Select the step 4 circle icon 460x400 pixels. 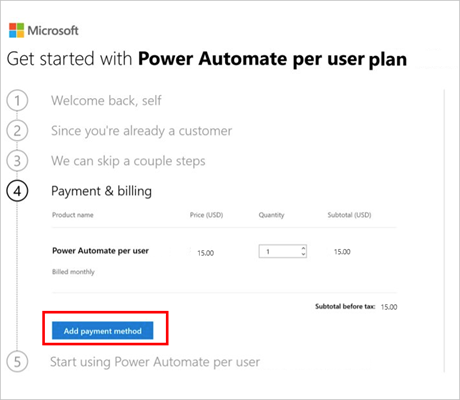pyautogui.click(x=17, y=191)
